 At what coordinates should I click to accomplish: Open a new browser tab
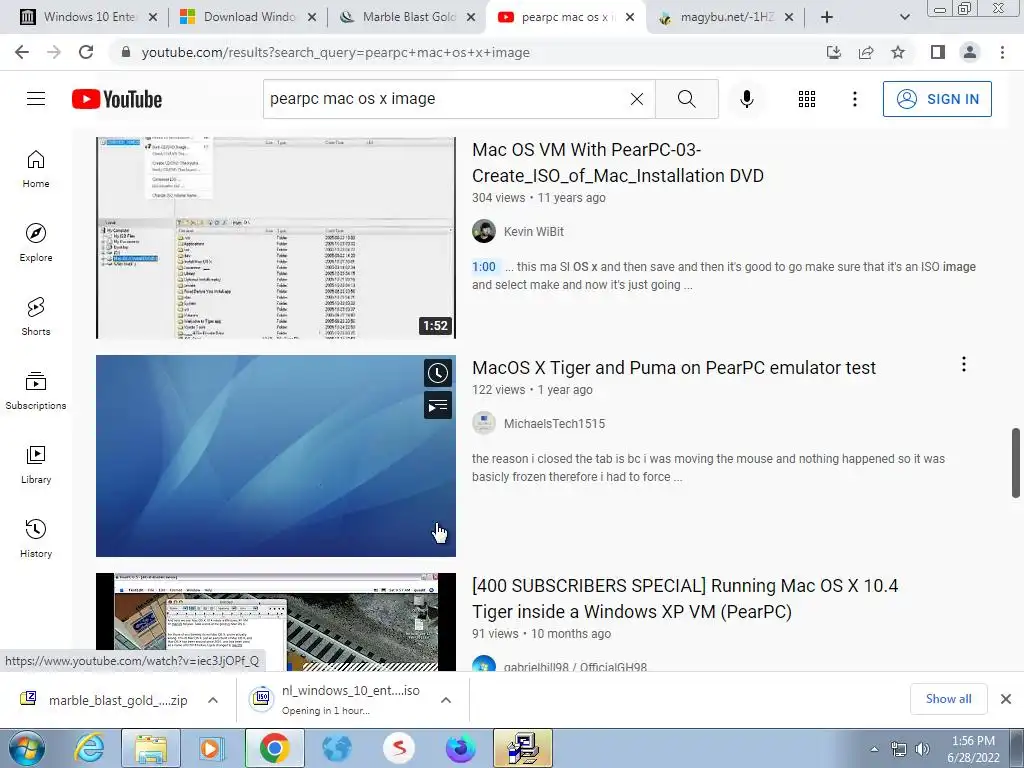click(x=827, y=17)
